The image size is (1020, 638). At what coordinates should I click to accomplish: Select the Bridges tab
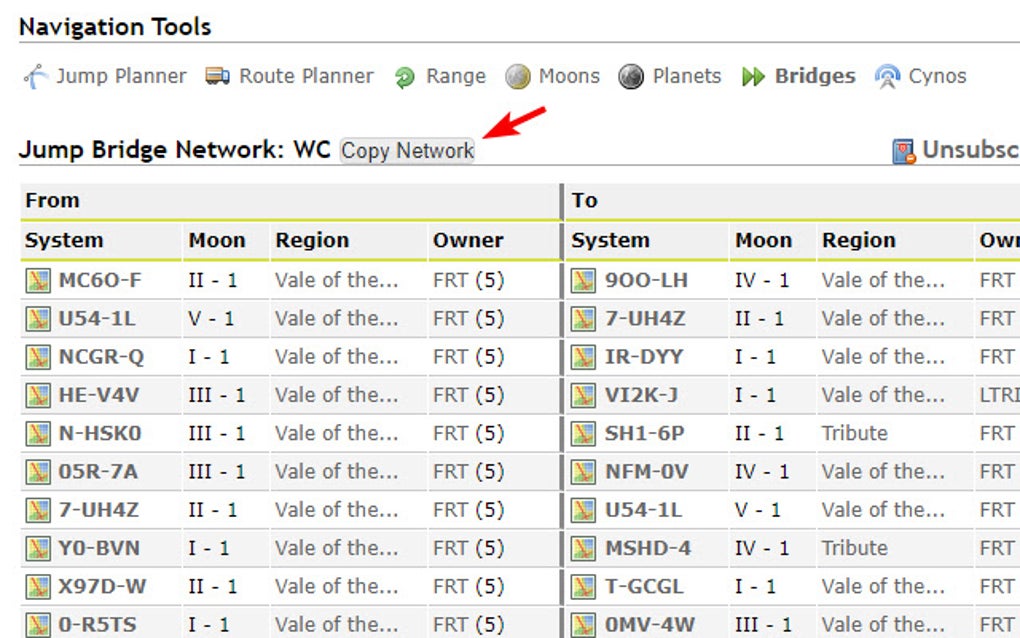coord(814,76)
